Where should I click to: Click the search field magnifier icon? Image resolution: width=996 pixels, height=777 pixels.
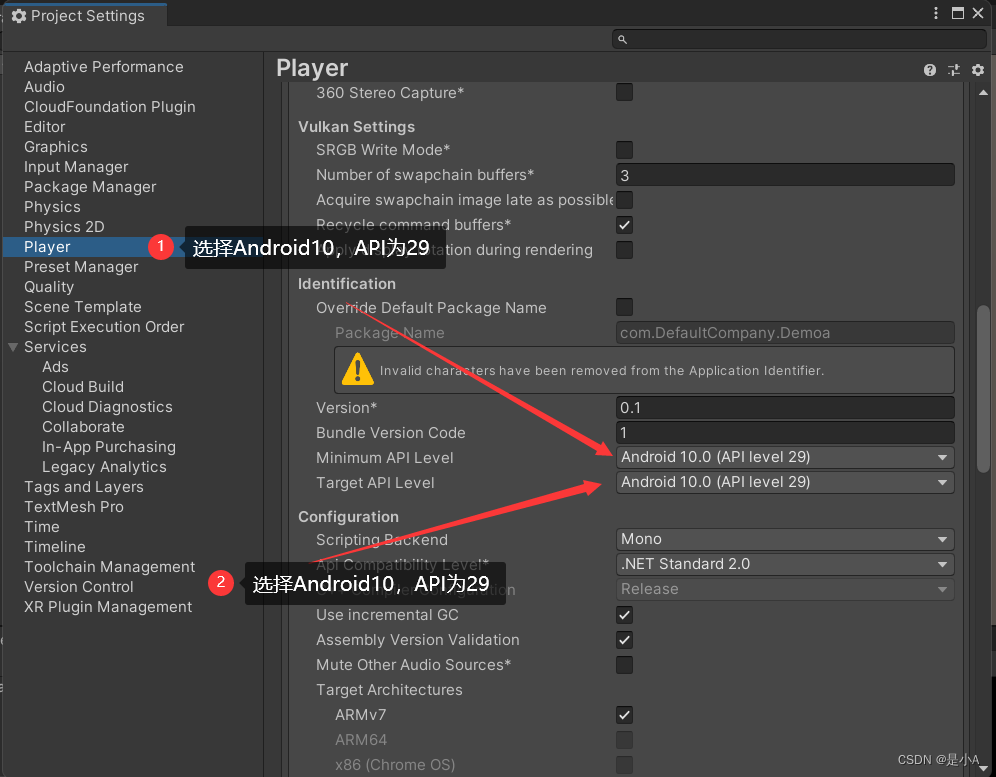click(622, 39)
